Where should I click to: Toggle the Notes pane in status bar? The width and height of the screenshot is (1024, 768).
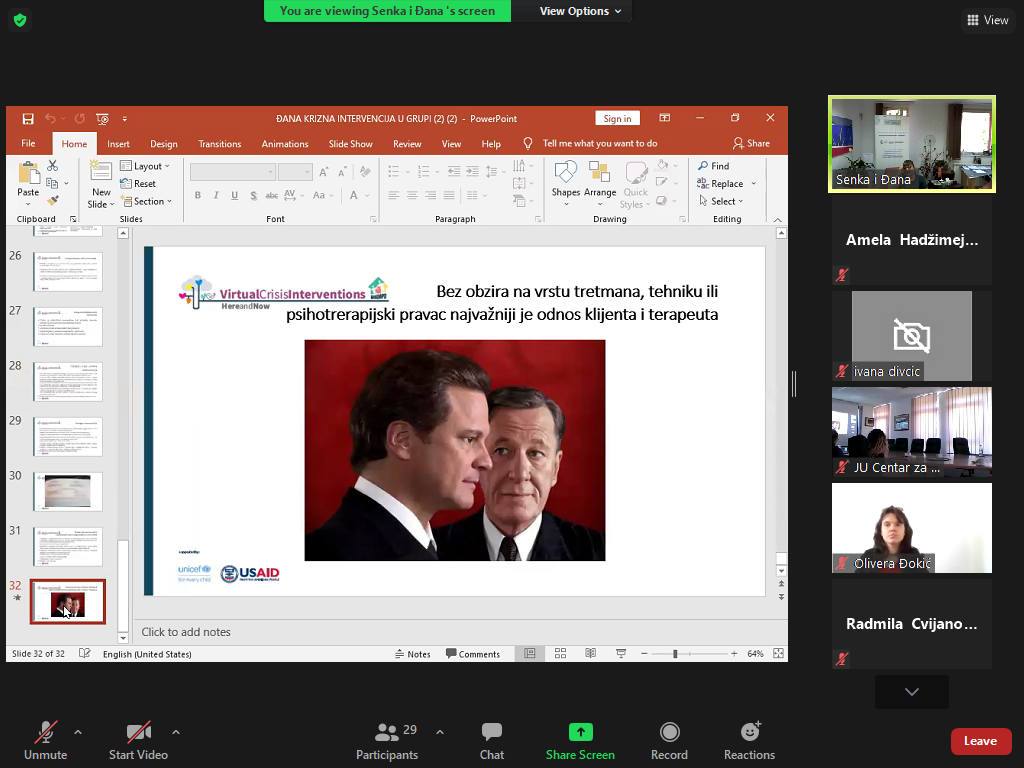pos(412,654)
